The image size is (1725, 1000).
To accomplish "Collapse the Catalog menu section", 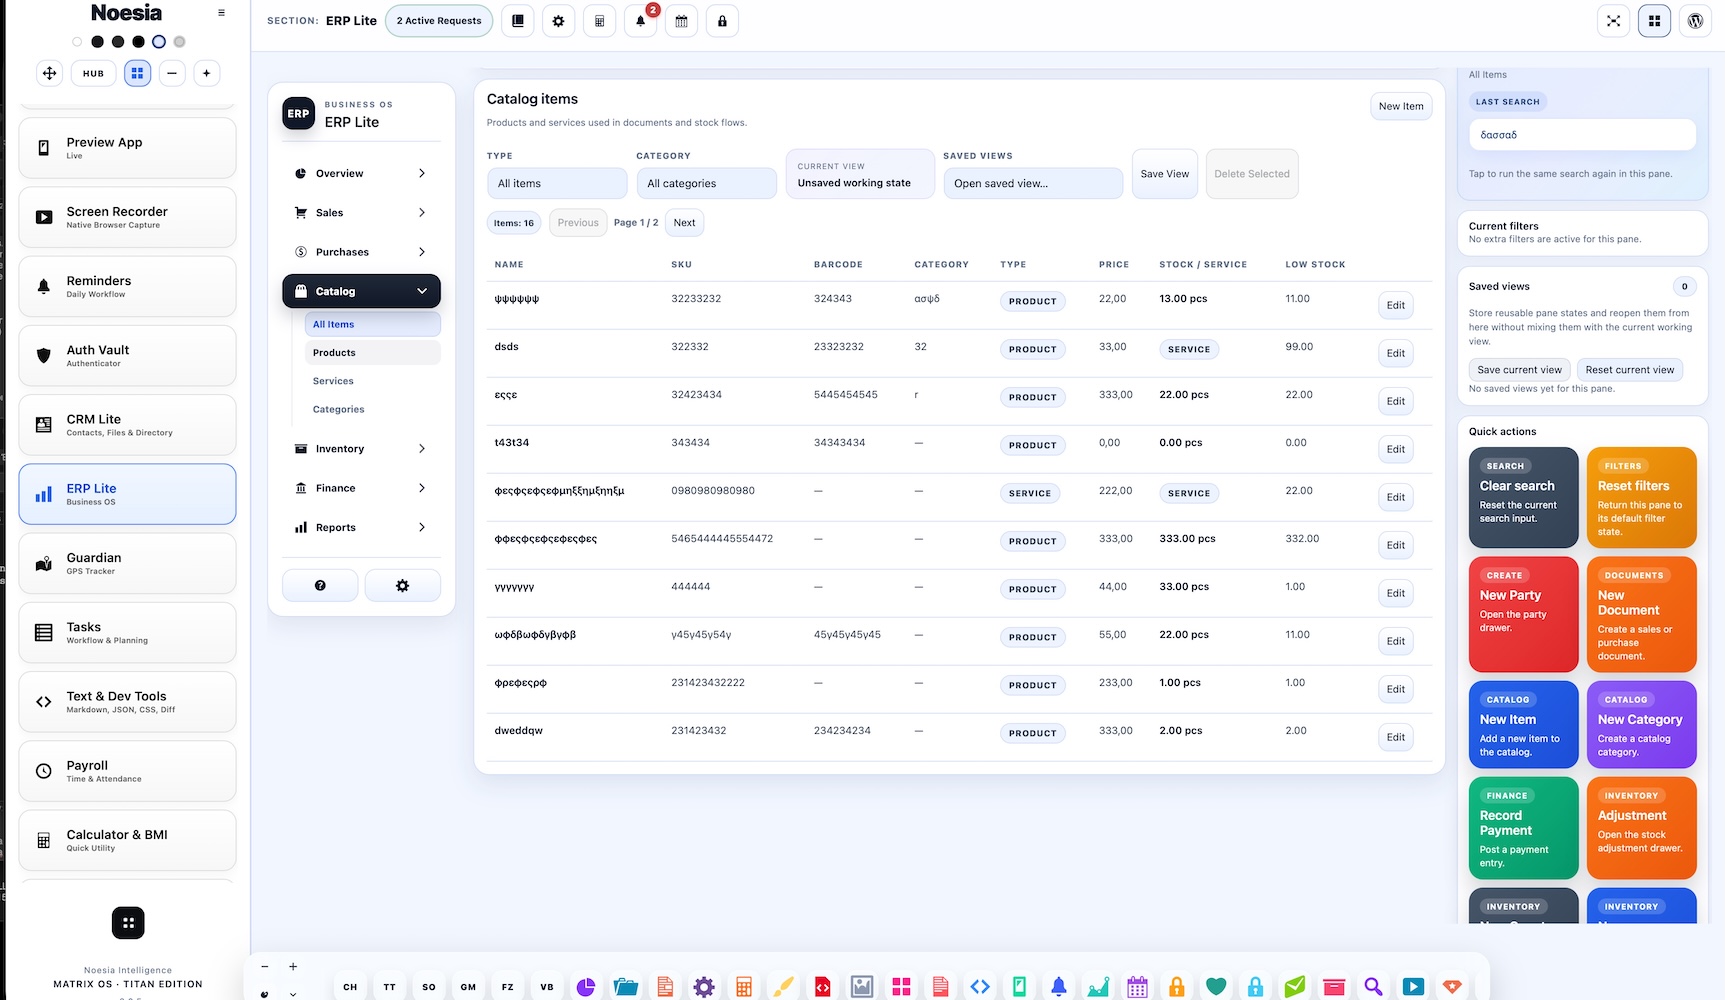I will point(361,291).
